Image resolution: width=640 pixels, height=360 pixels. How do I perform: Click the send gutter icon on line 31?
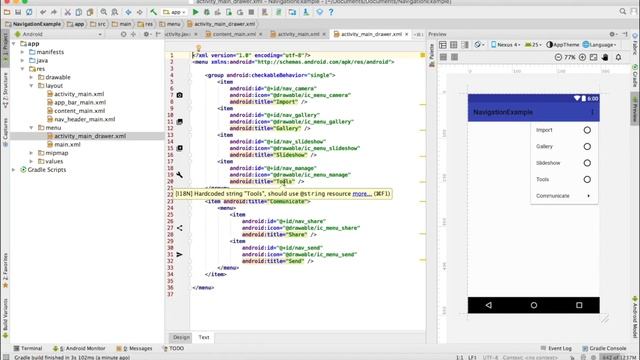(180, 254)
